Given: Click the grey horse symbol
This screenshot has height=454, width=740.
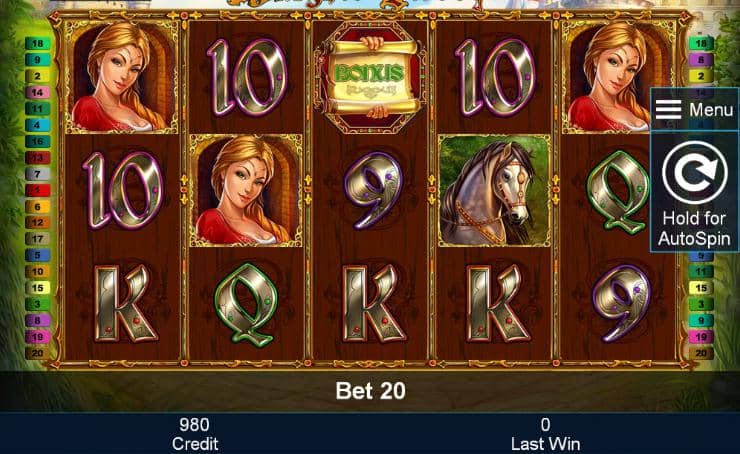Looking at the screenshot, I should [x=495, y=190].
